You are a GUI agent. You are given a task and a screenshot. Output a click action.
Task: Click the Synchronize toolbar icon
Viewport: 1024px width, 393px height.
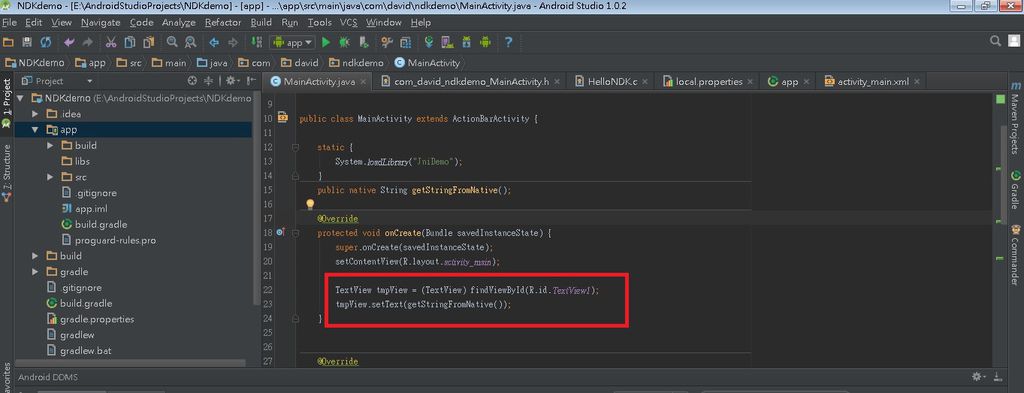pos(46,42)
